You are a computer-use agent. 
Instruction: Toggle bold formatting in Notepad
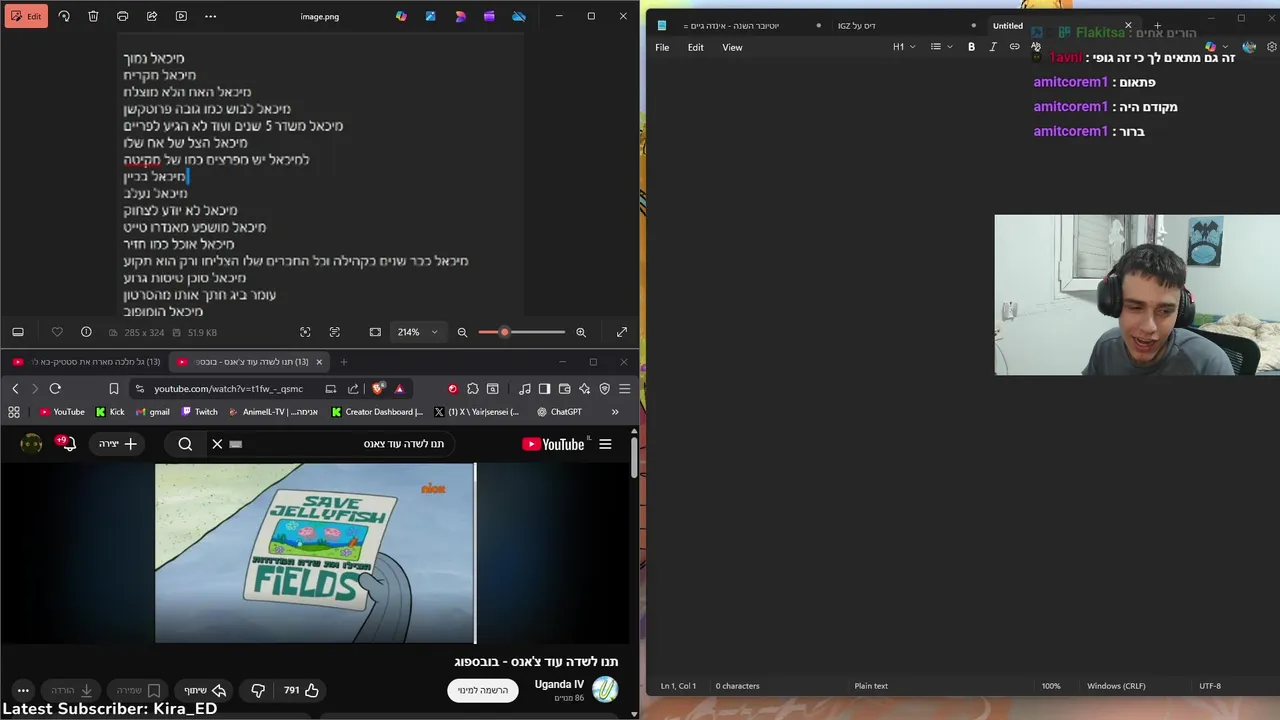971,47
